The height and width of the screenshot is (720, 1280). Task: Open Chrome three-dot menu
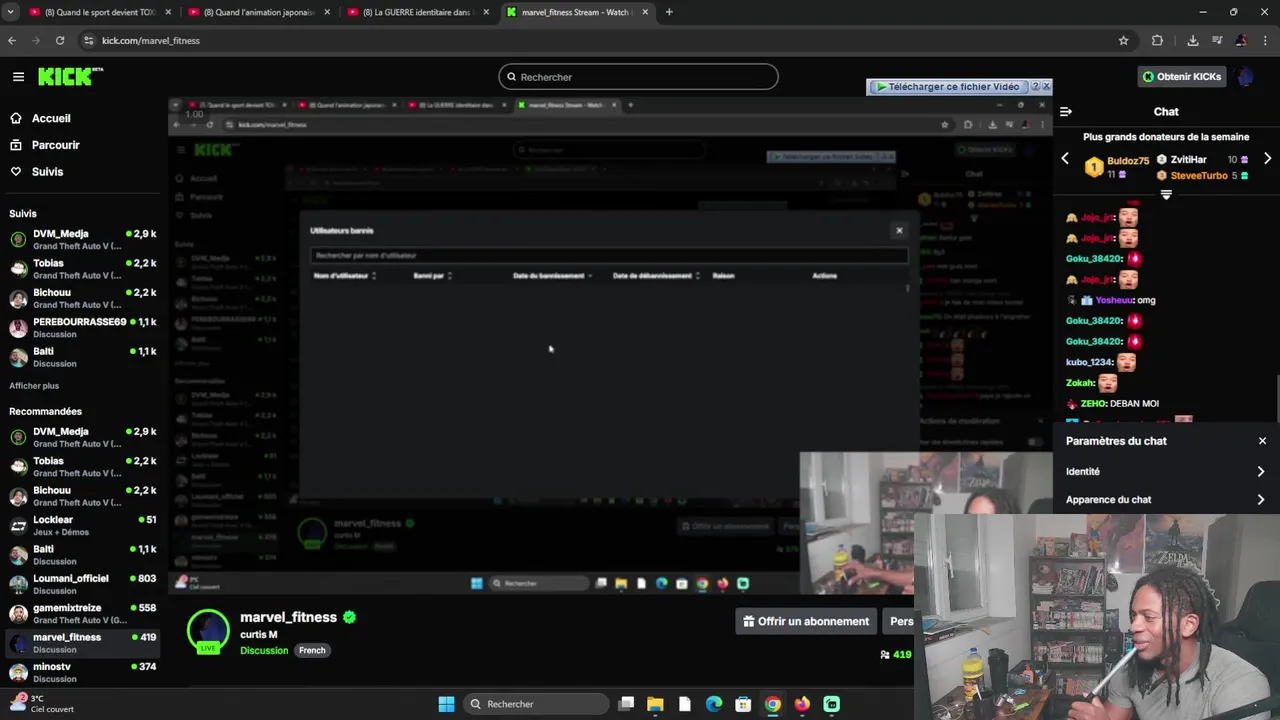[1266, 40]
